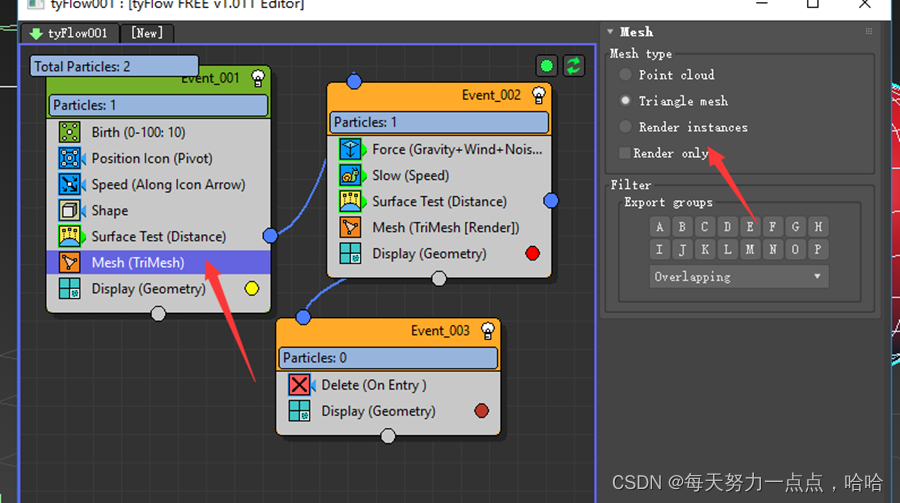Collapse the Mesh rollout triangle
Image resolution: width=900 pixels, height=503 pixels.
(610, 32)
